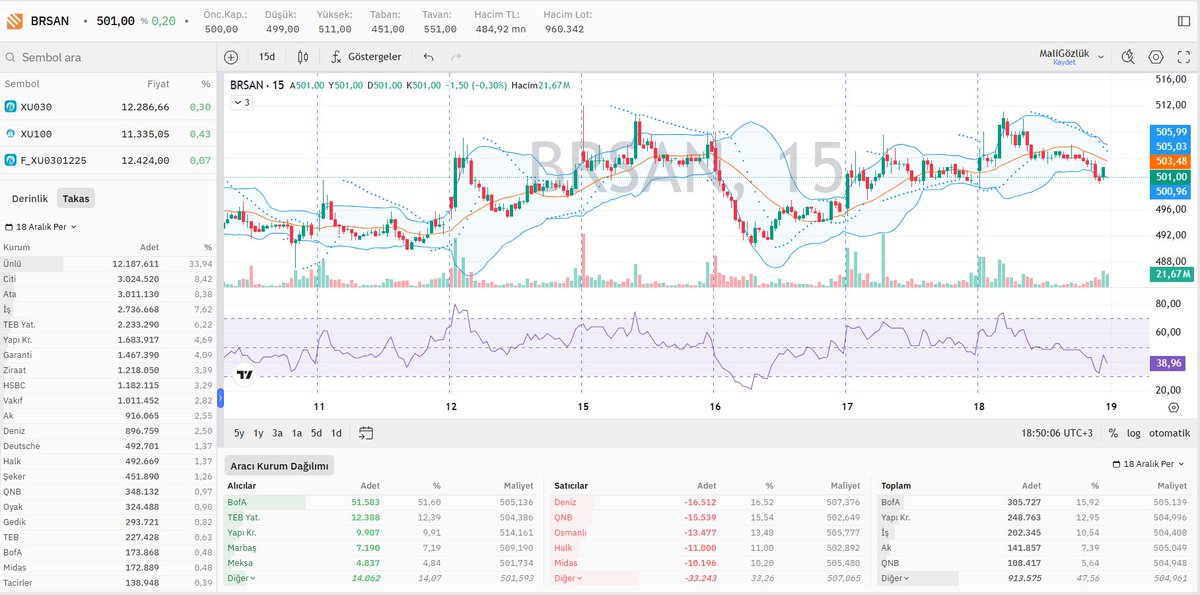
Task: Click the XU030 symbol icon
Action: pyautogui.click(x=10, y=106)
